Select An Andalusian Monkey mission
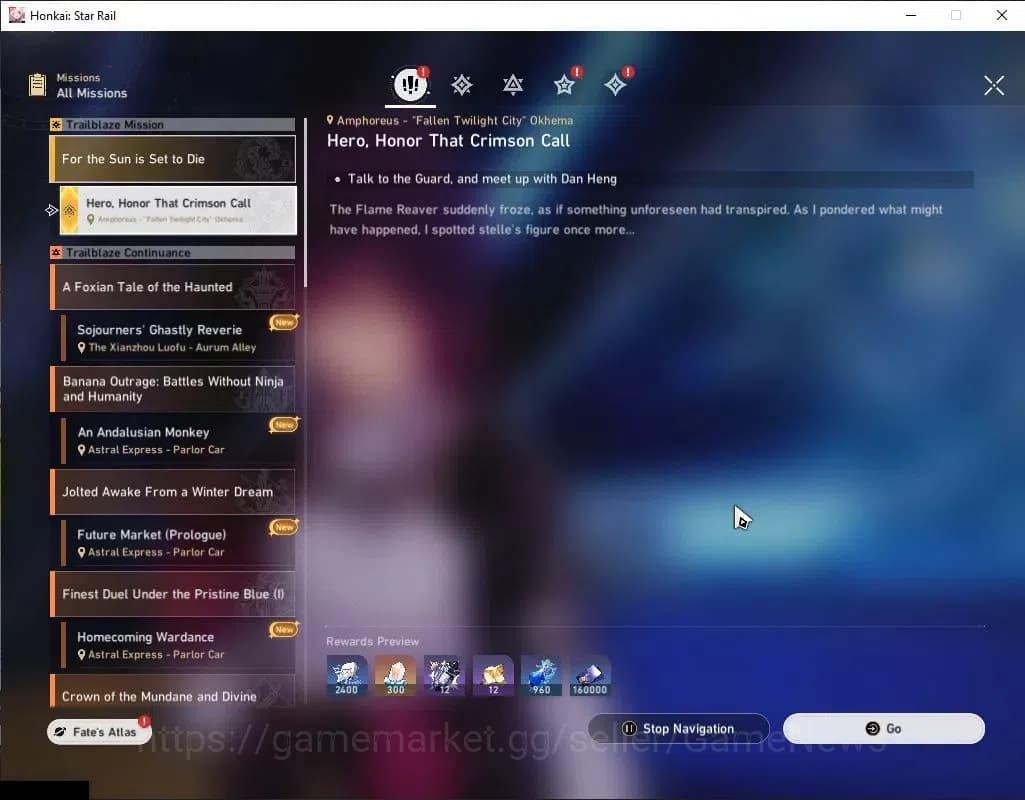 click(x=178, y=441)
